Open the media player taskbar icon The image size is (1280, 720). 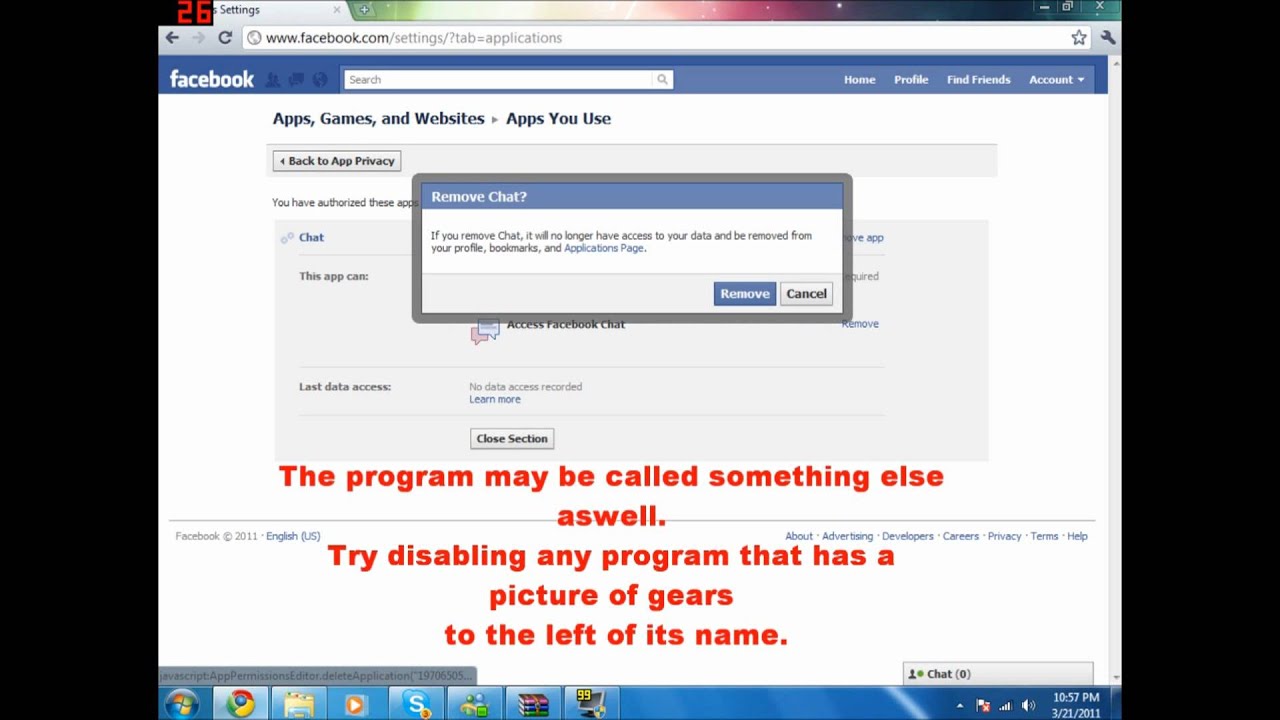(x=356, y=704)
